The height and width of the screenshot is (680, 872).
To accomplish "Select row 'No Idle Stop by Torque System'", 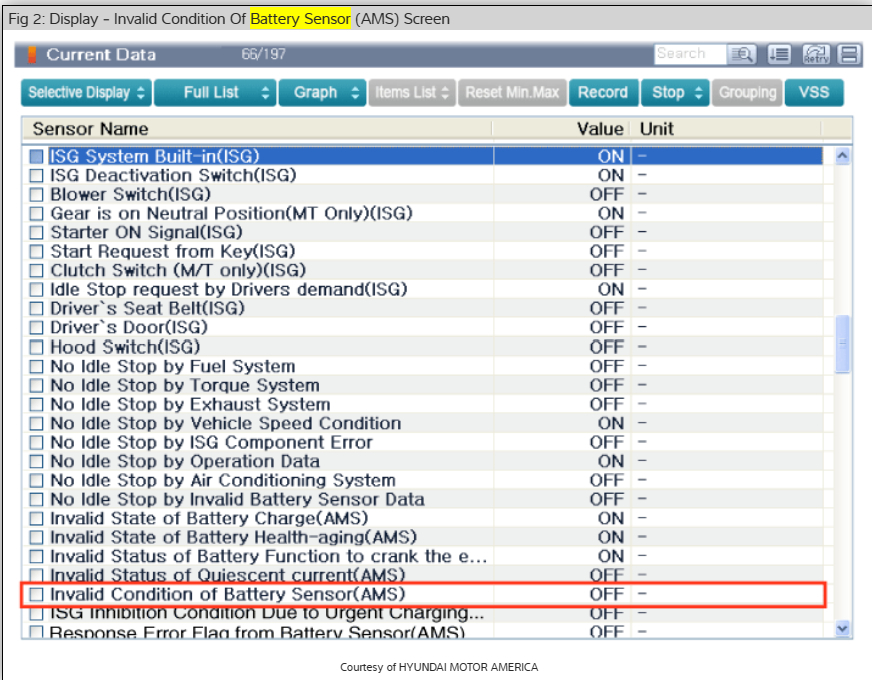I will [423, 385].
